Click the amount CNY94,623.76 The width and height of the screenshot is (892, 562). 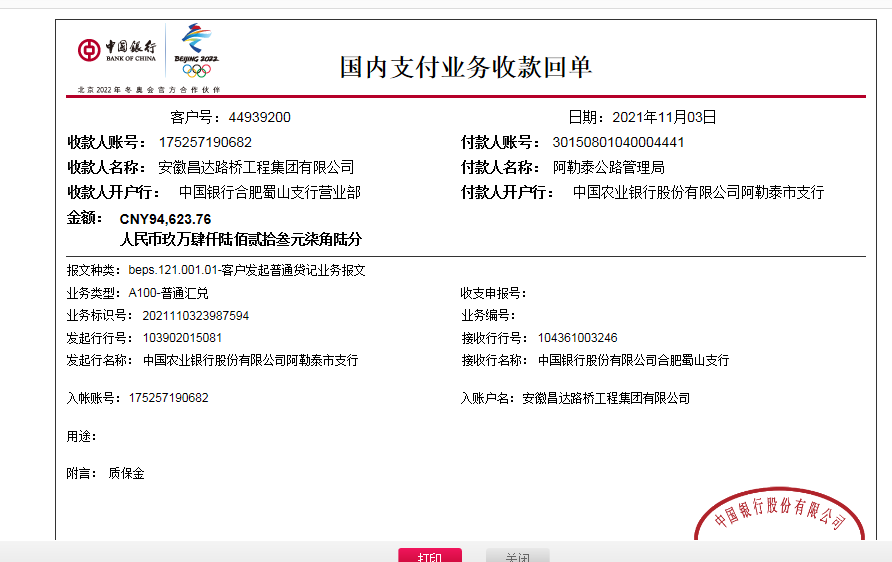coord(165,219)
